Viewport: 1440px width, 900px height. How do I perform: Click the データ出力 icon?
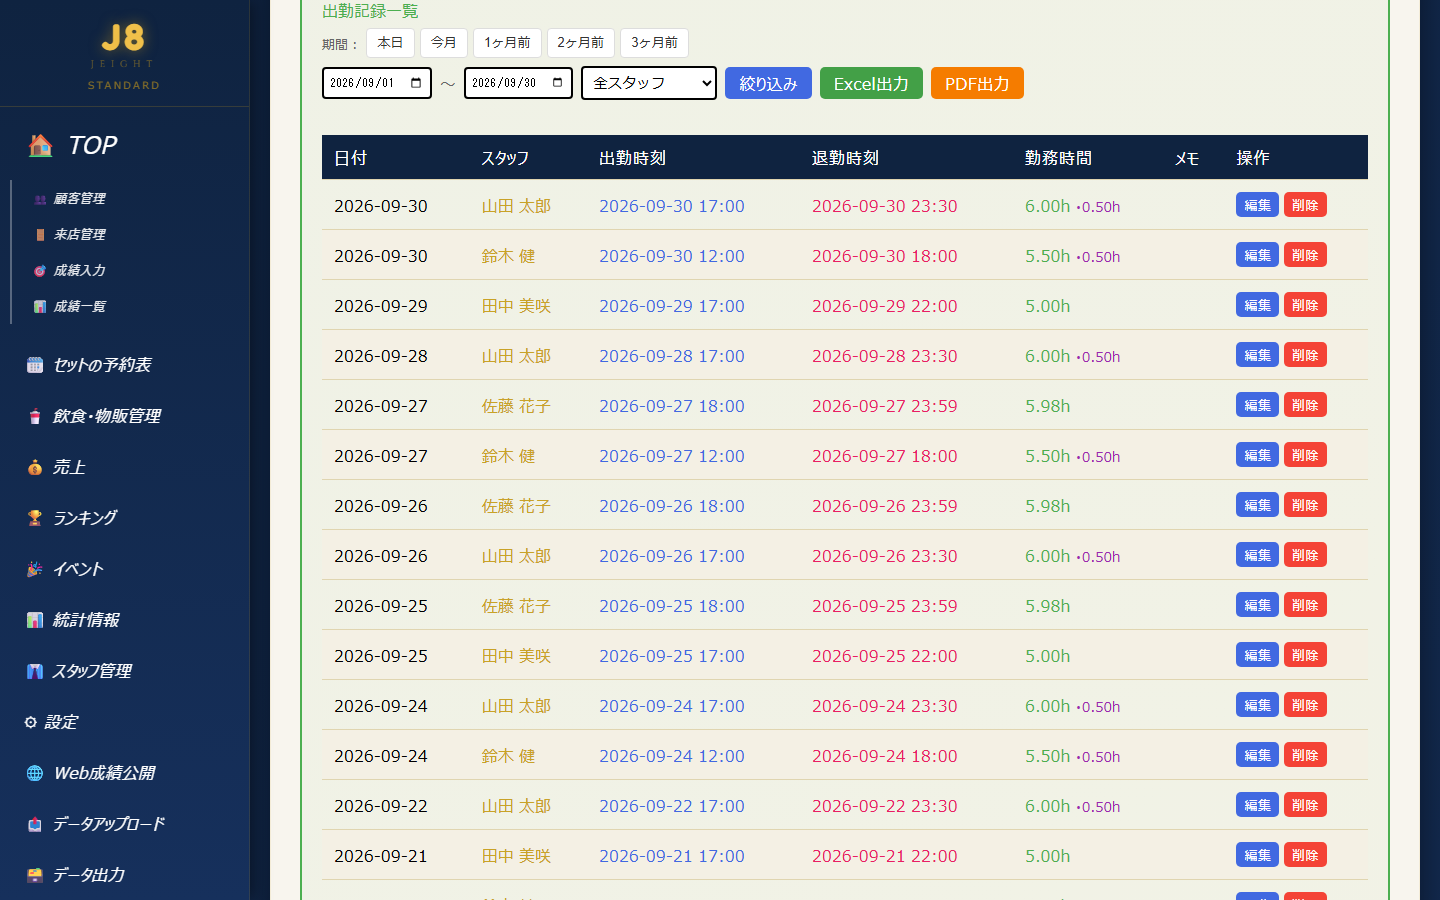click(35, 875)
